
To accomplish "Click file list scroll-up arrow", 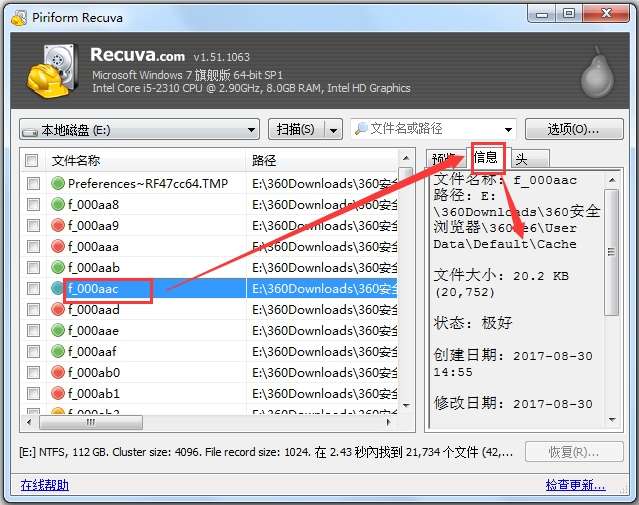I will click(406, 158).
